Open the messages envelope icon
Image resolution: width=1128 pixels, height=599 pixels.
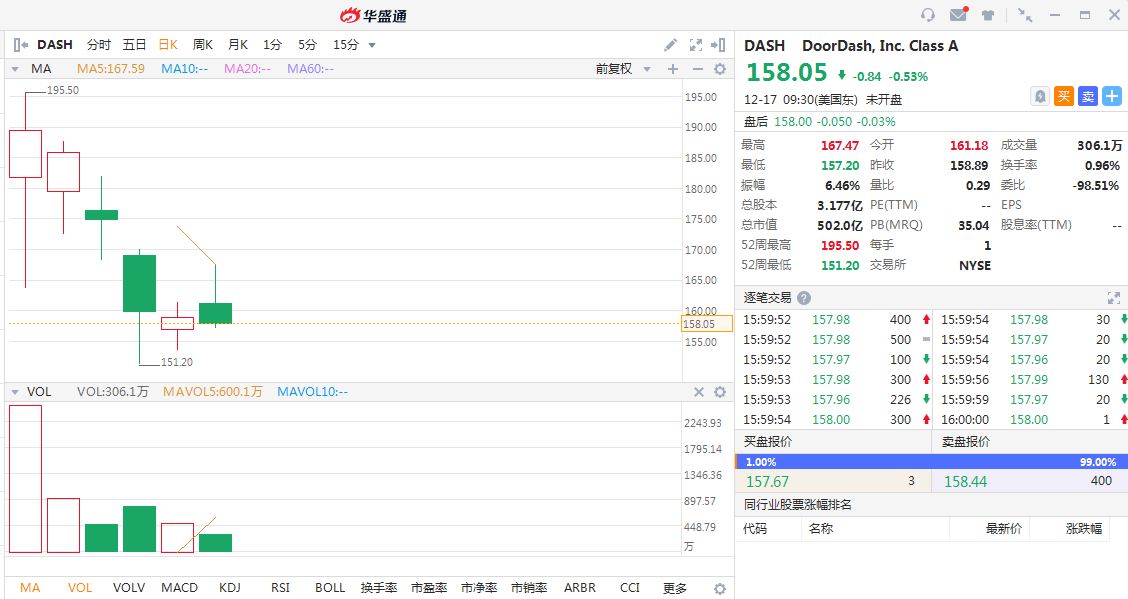958,15
